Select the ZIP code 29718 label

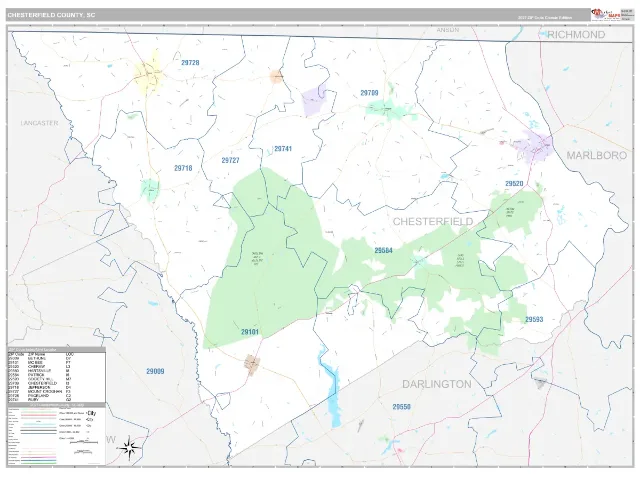[x=183, y=168]
